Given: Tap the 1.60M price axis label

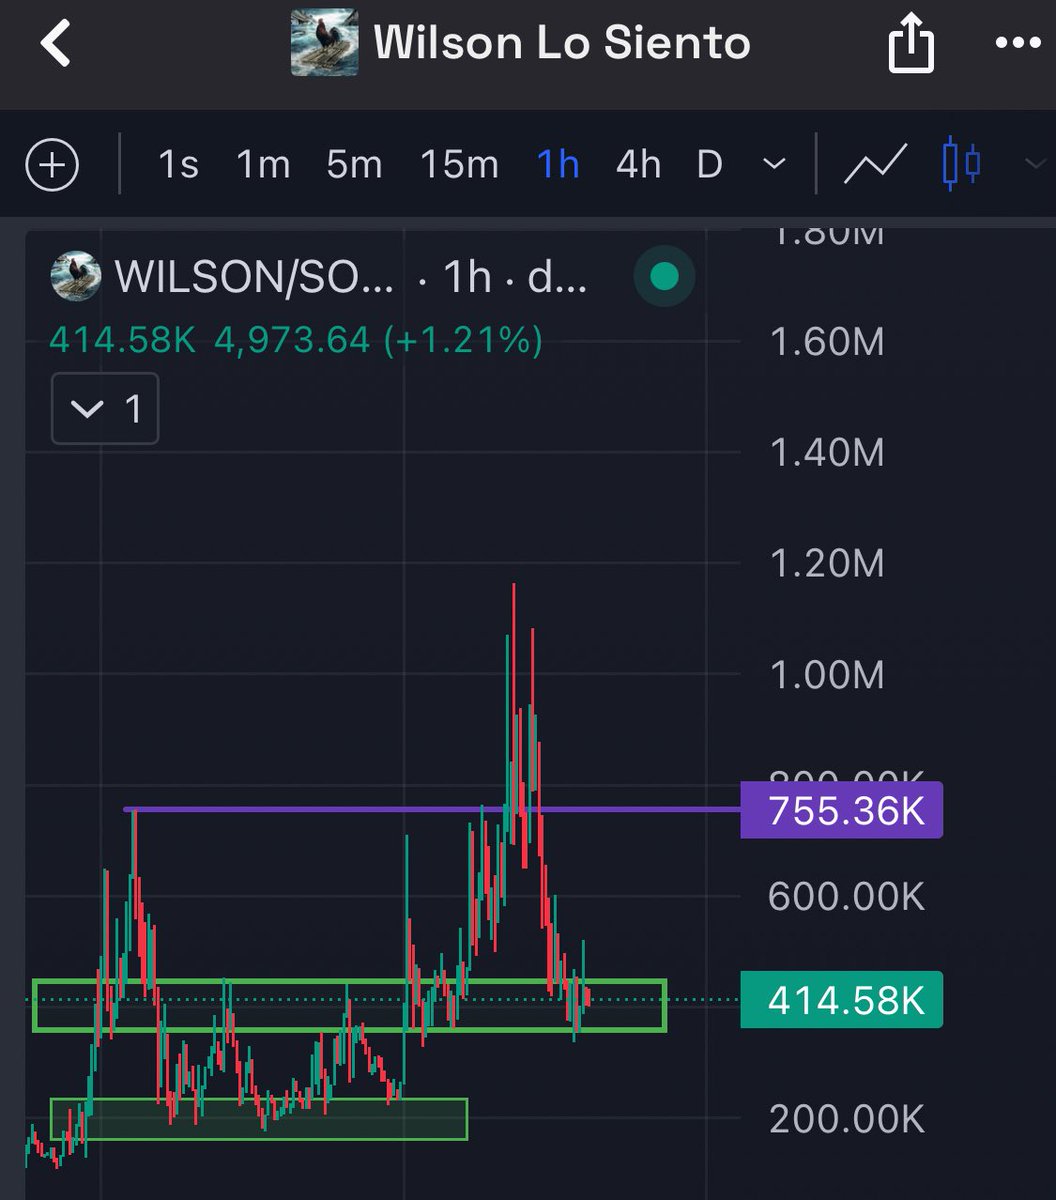Looking at the screenshot, I should [x=827, y=342].
